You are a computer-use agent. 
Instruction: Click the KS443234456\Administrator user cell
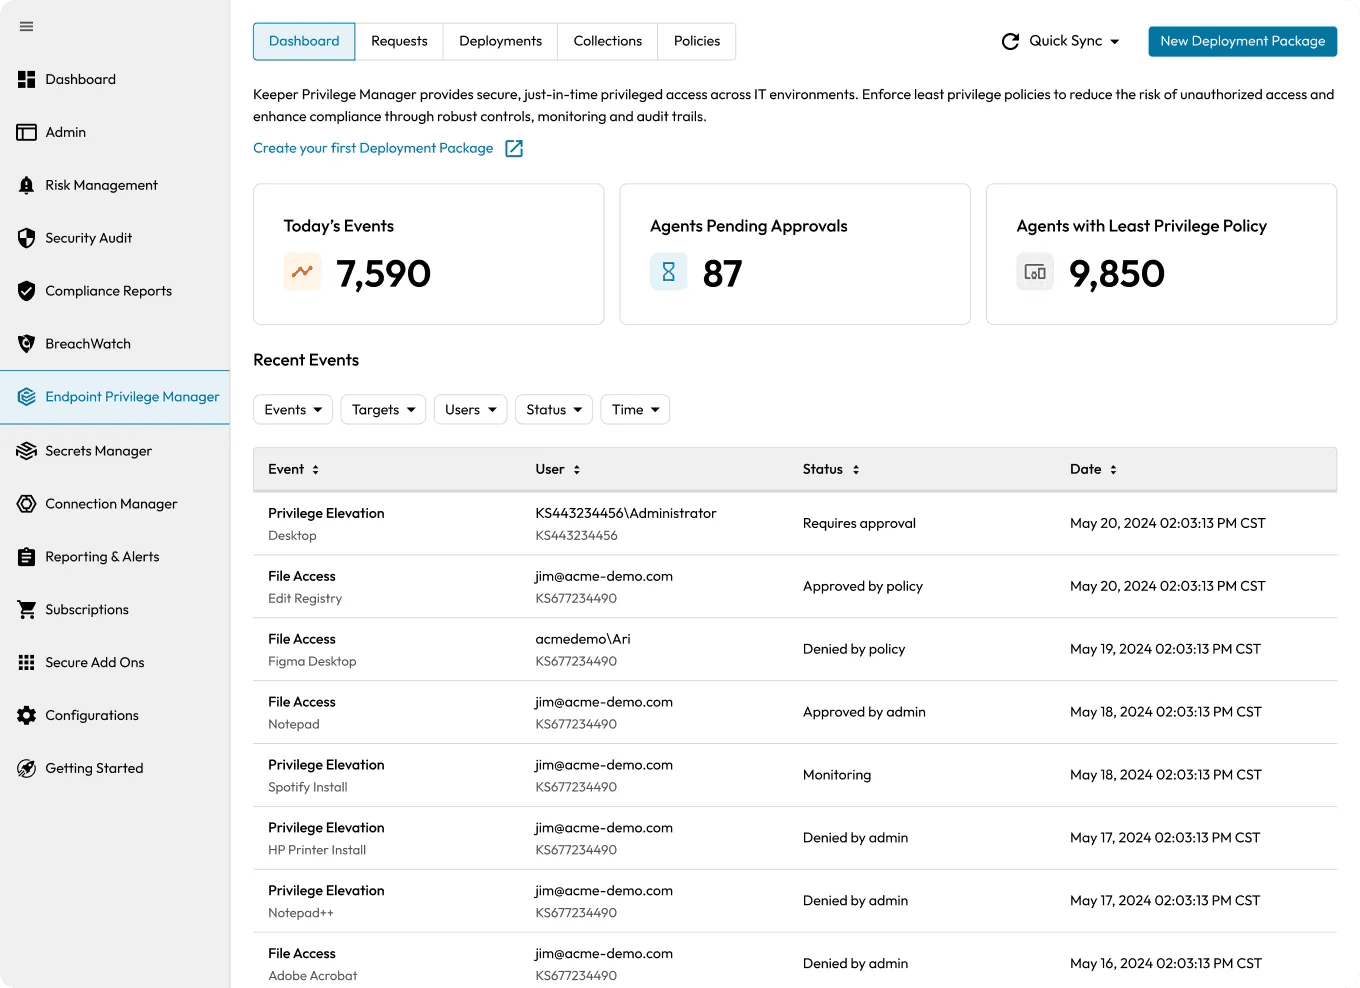click(626, 513)
